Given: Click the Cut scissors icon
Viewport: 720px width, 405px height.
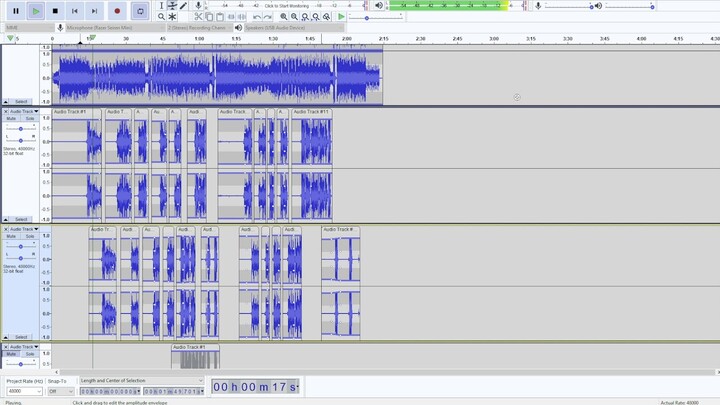Looking at the screenshot, I should [x=198, y=17].
